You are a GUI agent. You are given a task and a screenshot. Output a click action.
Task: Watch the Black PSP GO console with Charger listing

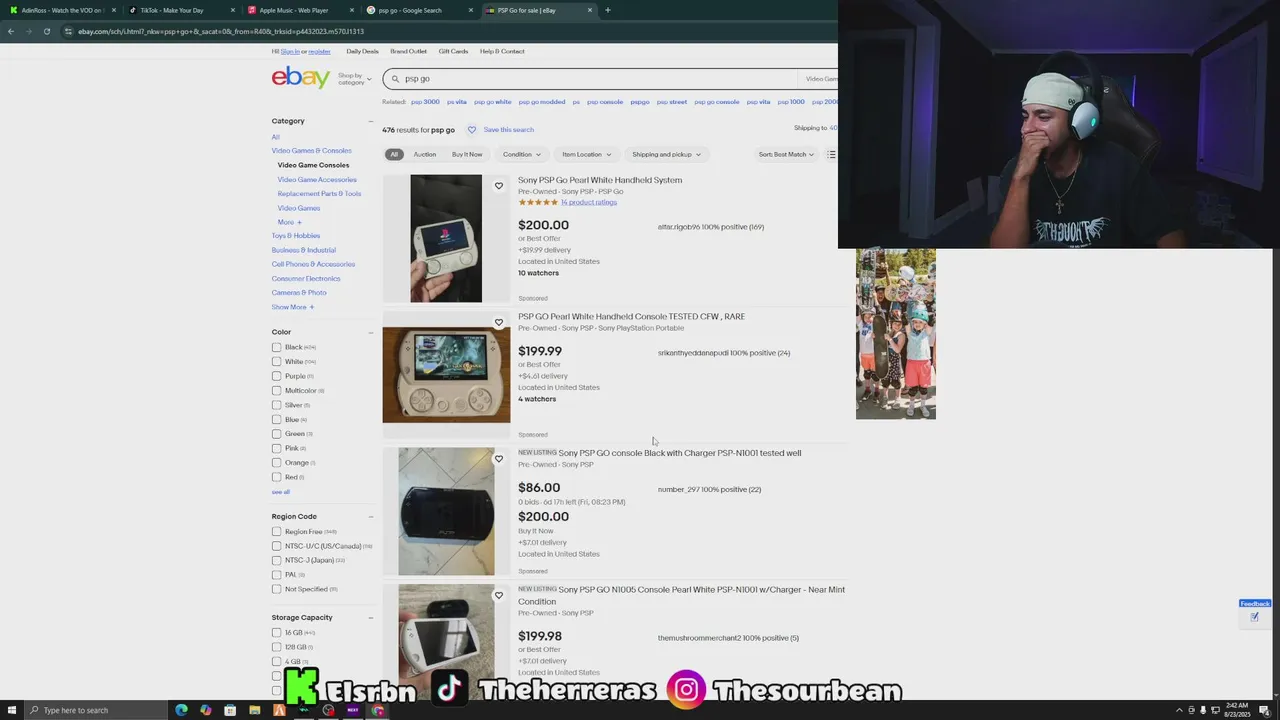(499, 459)
